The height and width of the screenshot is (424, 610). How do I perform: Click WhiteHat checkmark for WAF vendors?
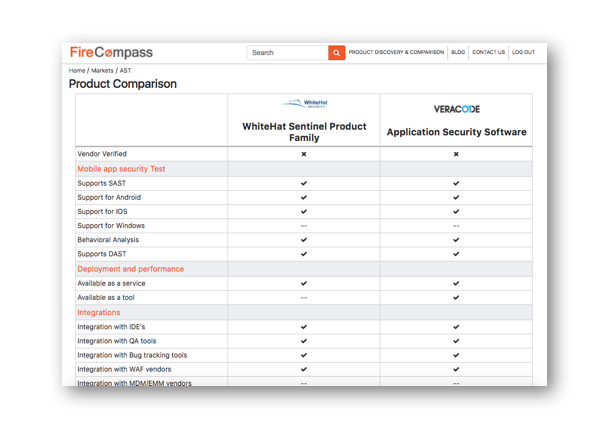coord(304,369)
